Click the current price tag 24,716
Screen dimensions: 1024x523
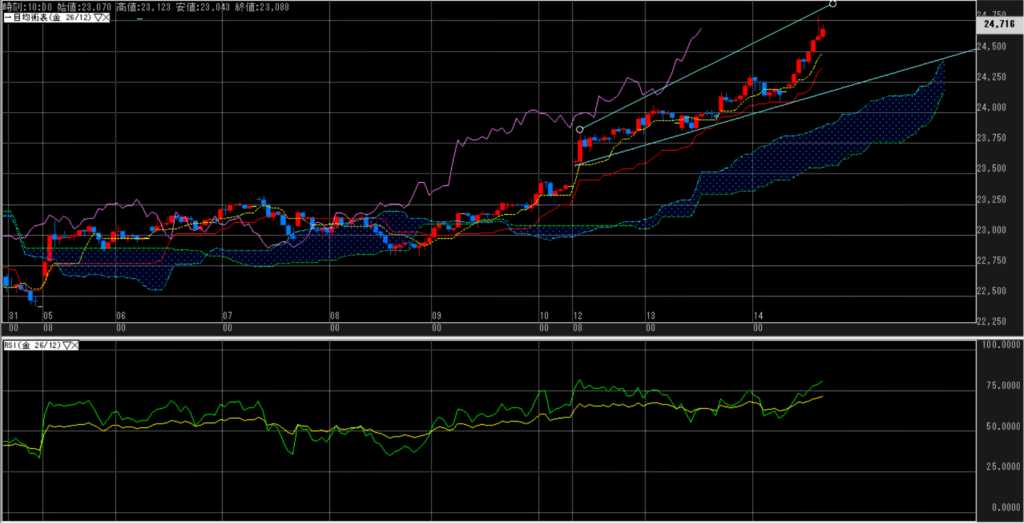tap(998, 24)
